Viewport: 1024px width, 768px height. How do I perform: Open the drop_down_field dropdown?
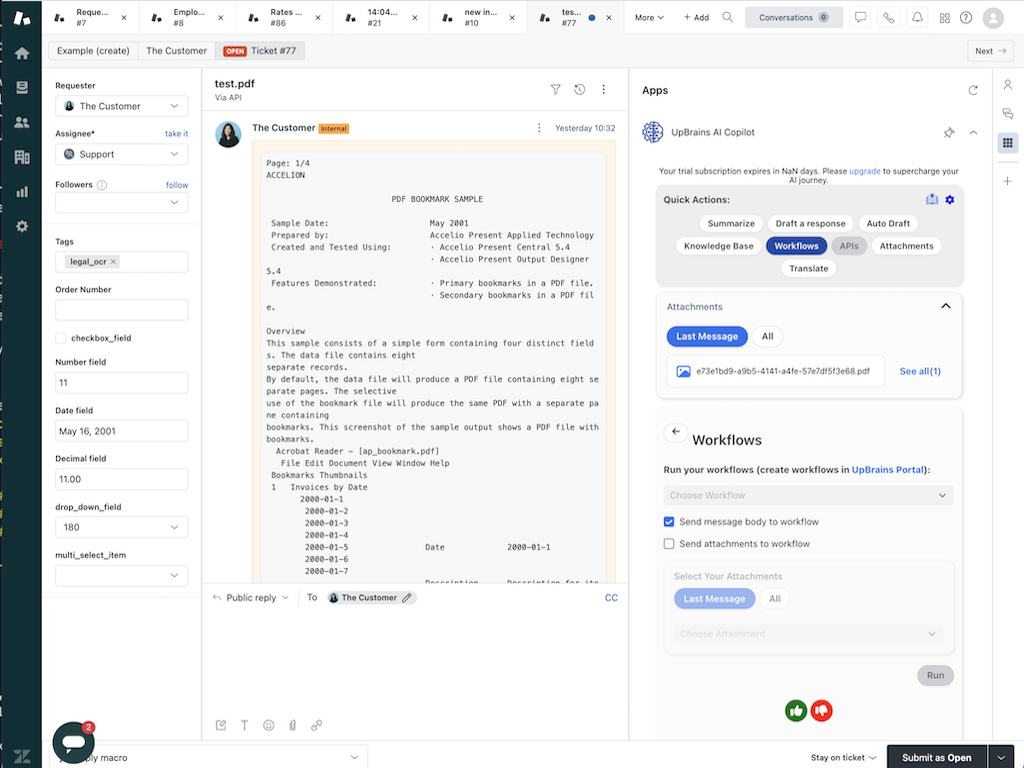[x=121, y=527]
